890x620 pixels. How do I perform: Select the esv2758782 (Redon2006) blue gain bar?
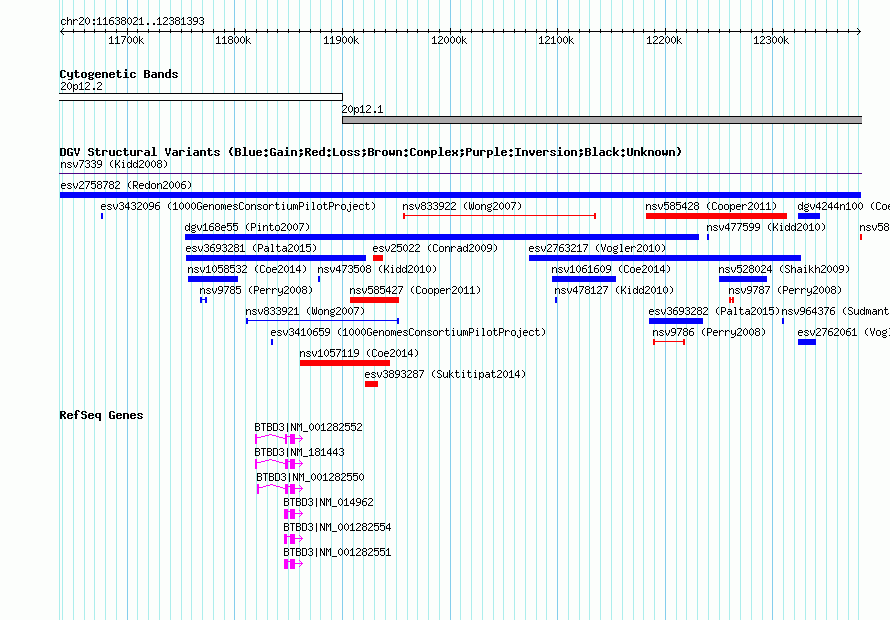click(x=460, y=195)
